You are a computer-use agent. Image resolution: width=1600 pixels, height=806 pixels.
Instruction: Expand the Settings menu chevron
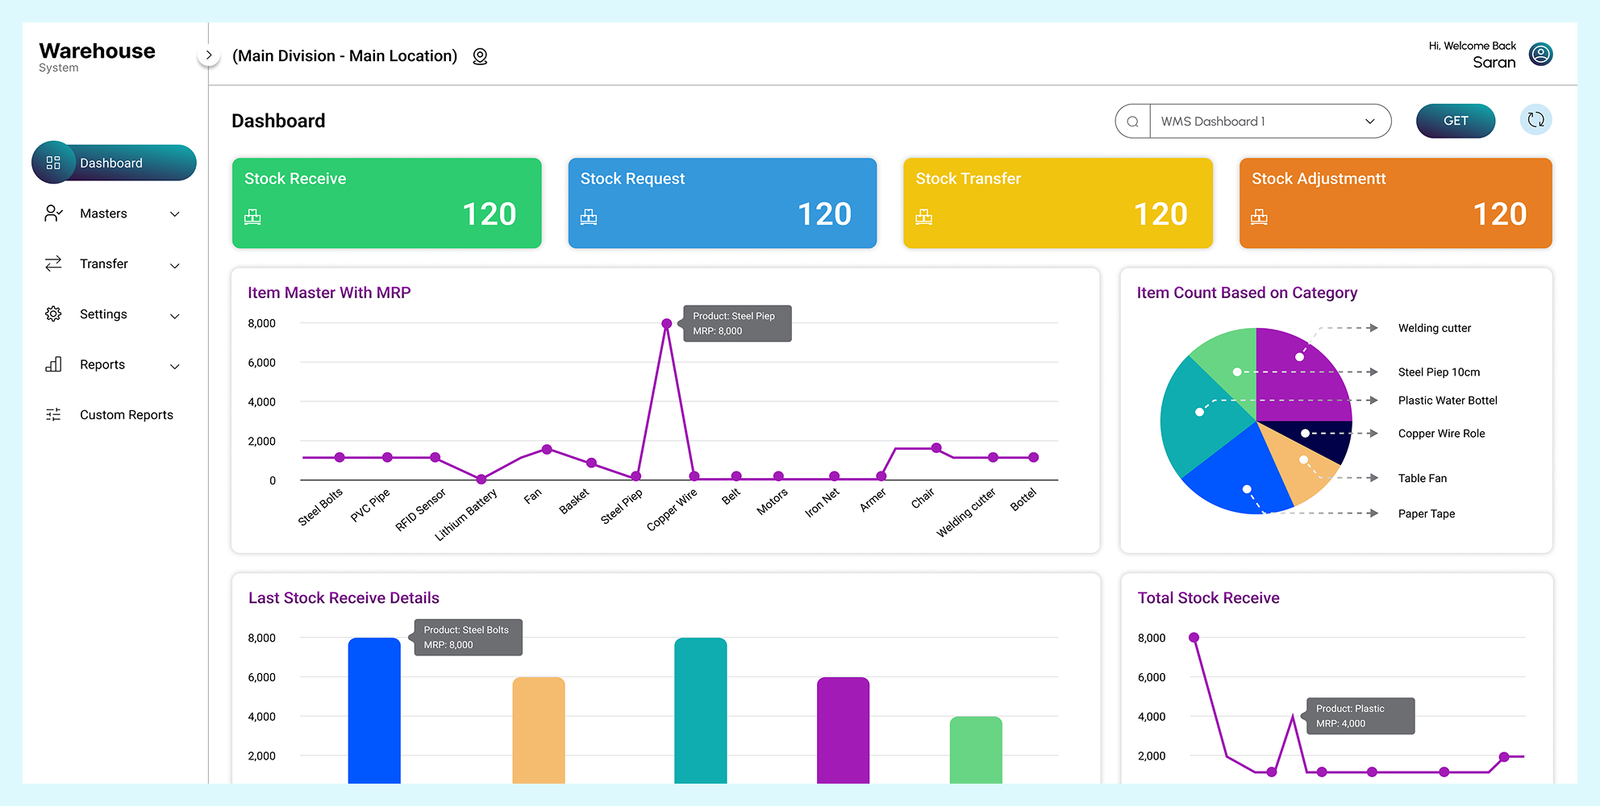[175, 316]
